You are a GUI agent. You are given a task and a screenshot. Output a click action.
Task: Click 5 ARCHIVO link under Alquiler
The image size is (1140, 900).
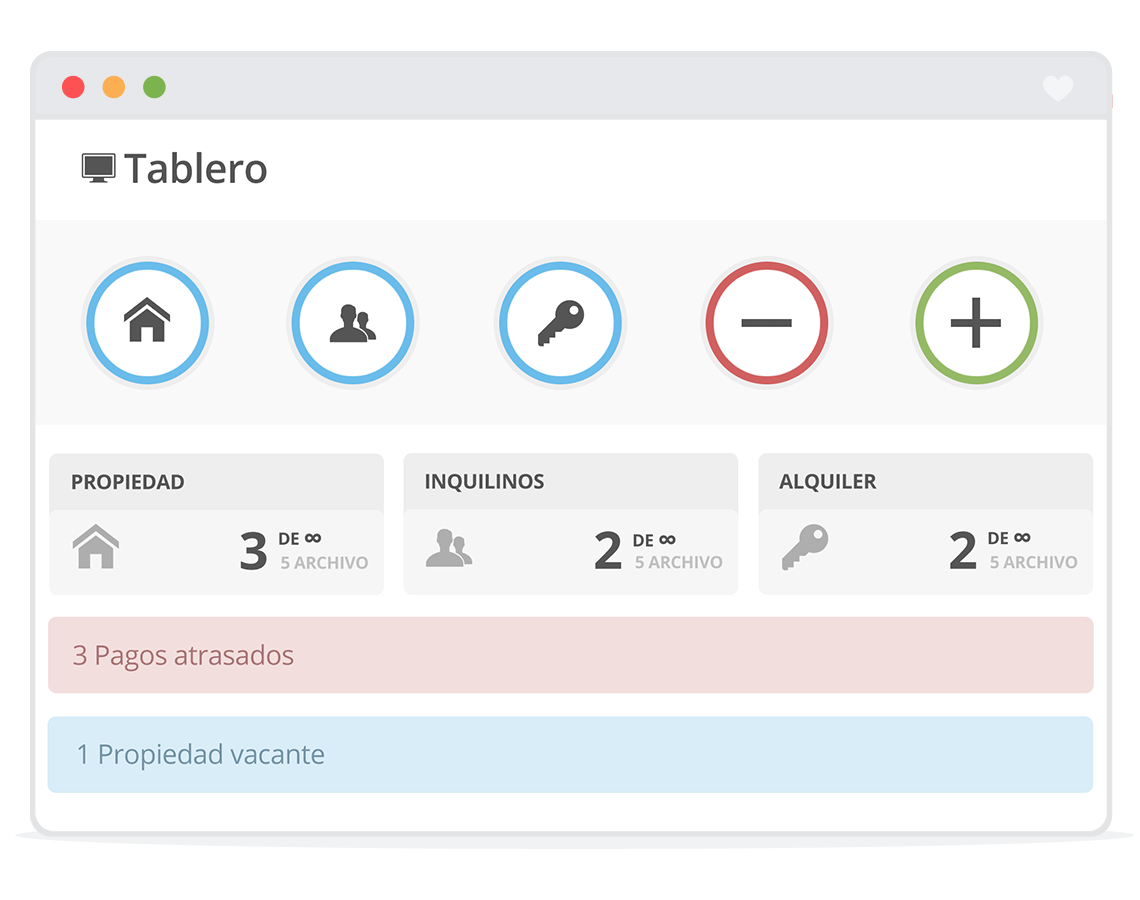[1033, 562]
